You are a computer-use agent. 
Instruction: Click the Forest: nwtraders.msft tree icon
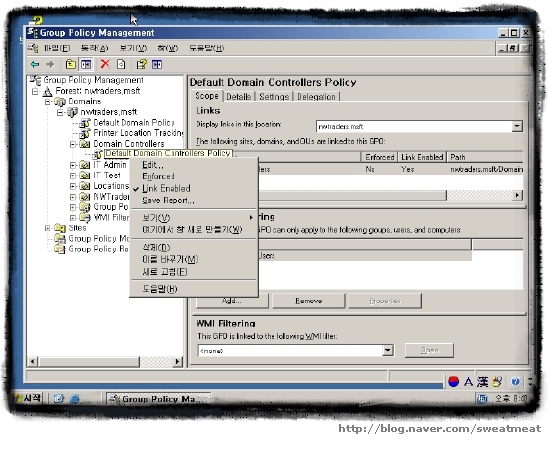pos(47,92)
